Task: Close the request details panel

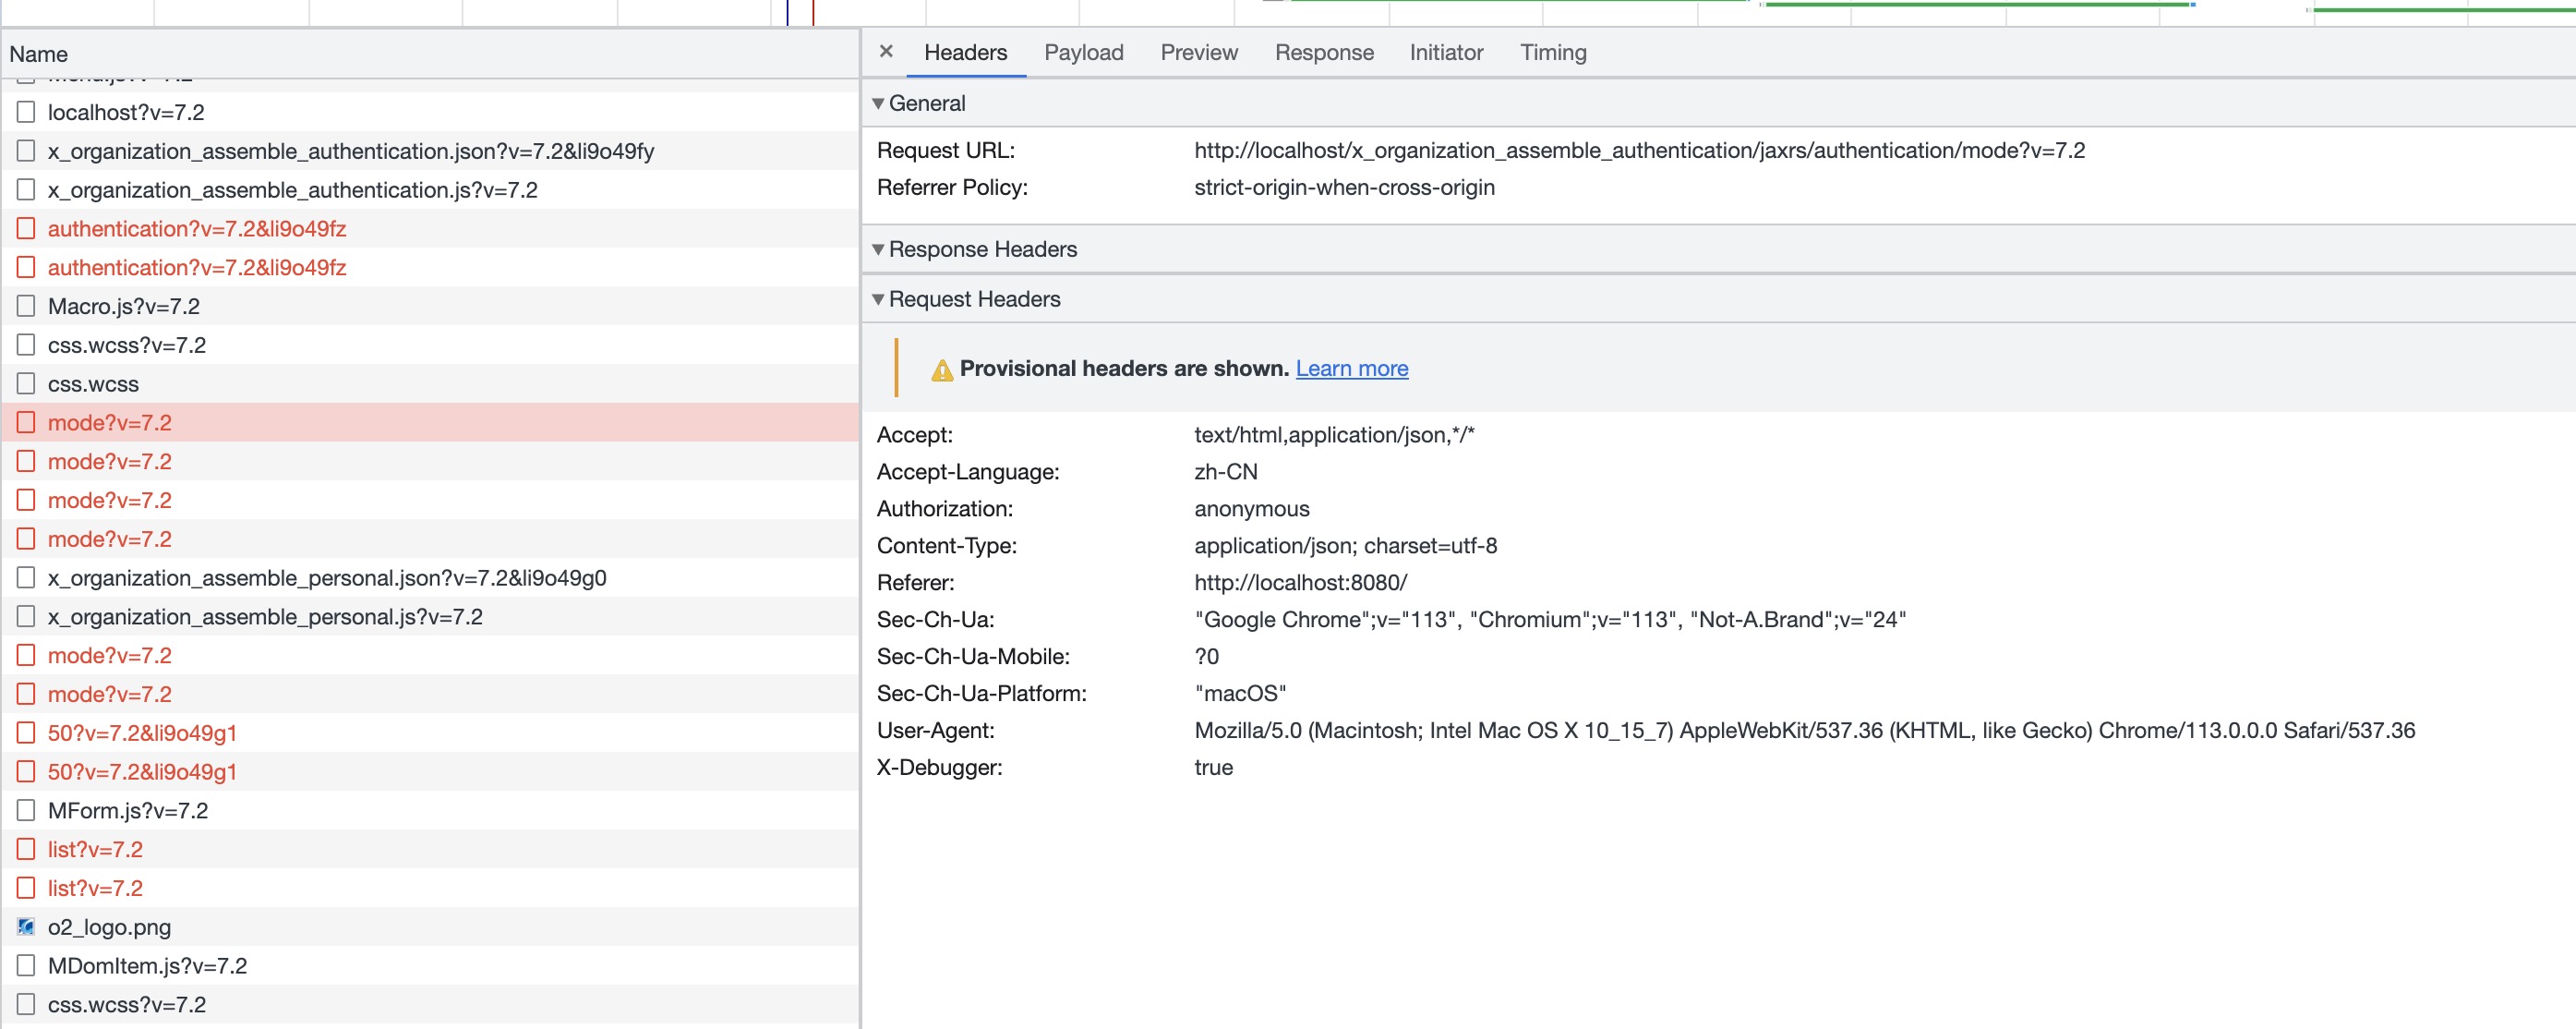Action: (885, 52)
